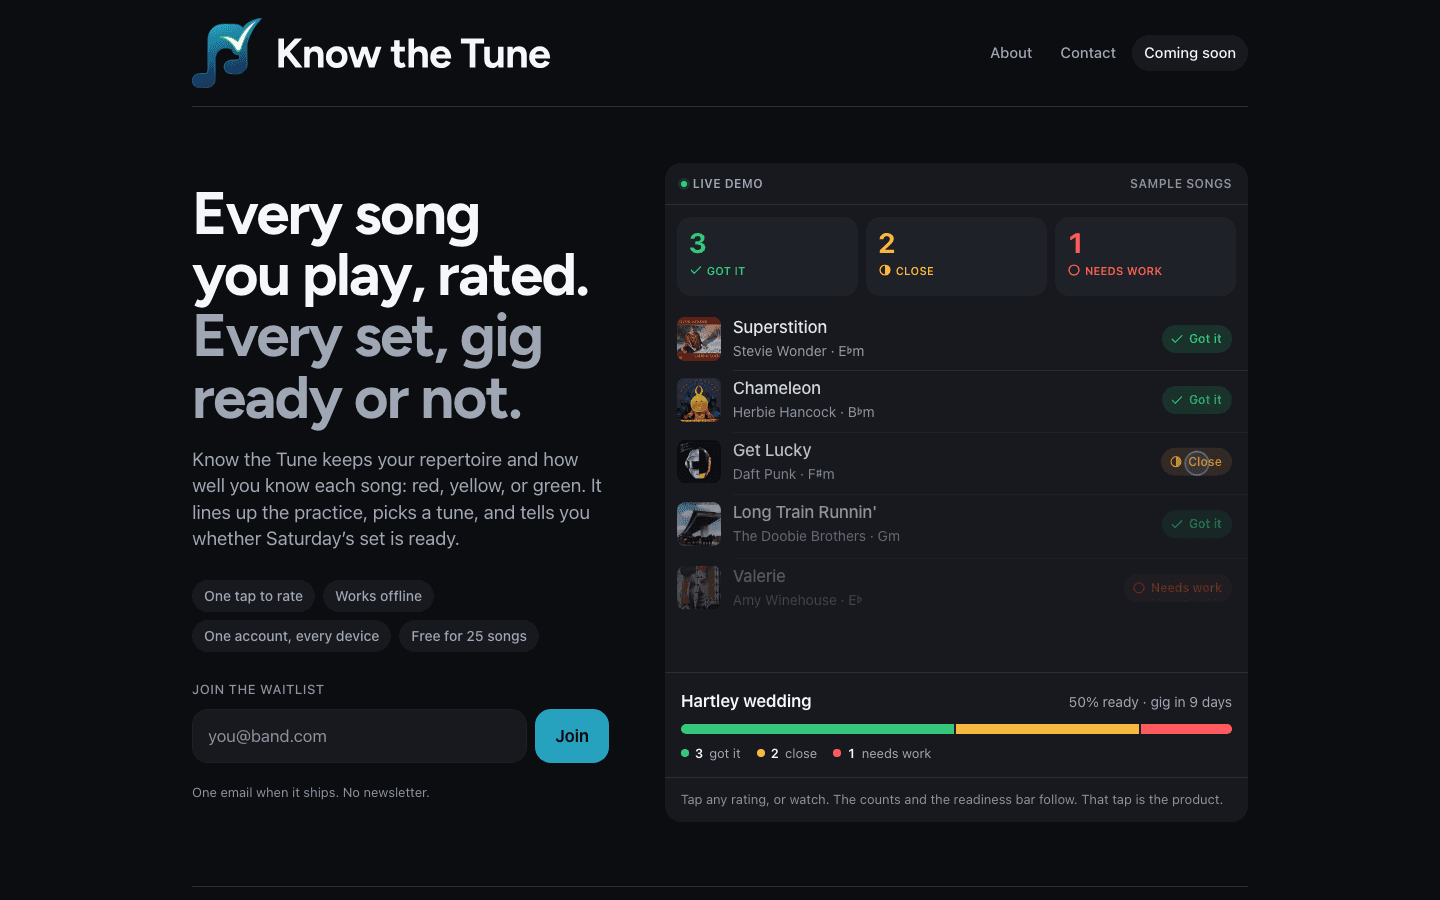This screenshot has width=1440, height=900.
Task: Select the Herbie Hancock · B♭m line
Action: [804, 412]
